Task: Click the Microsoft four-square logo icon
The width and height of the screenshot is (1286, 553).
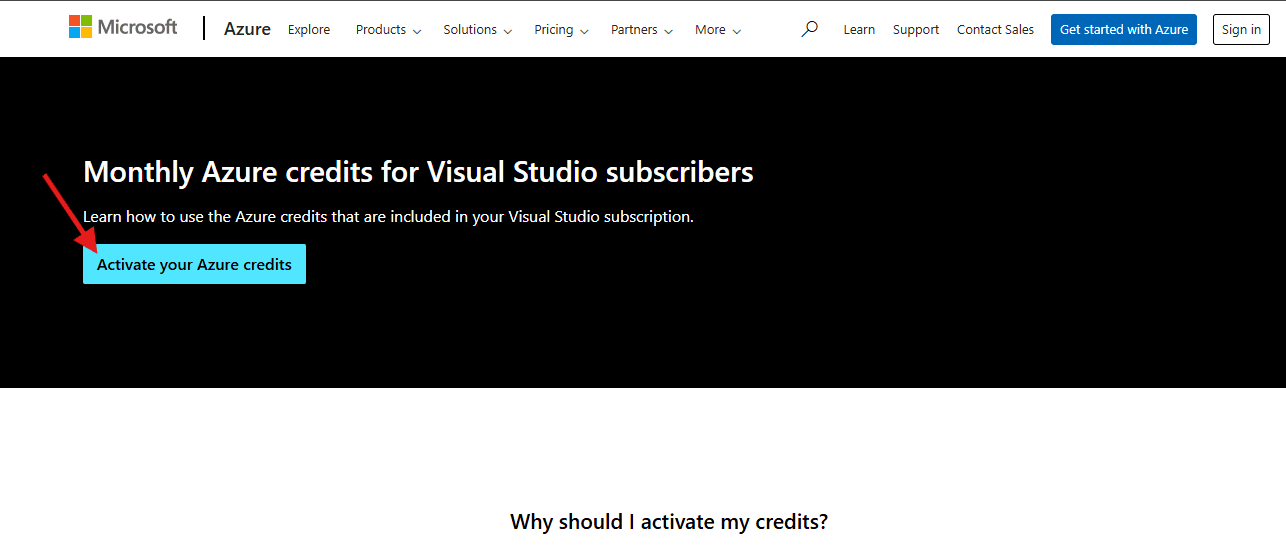Action: [80, 27]
